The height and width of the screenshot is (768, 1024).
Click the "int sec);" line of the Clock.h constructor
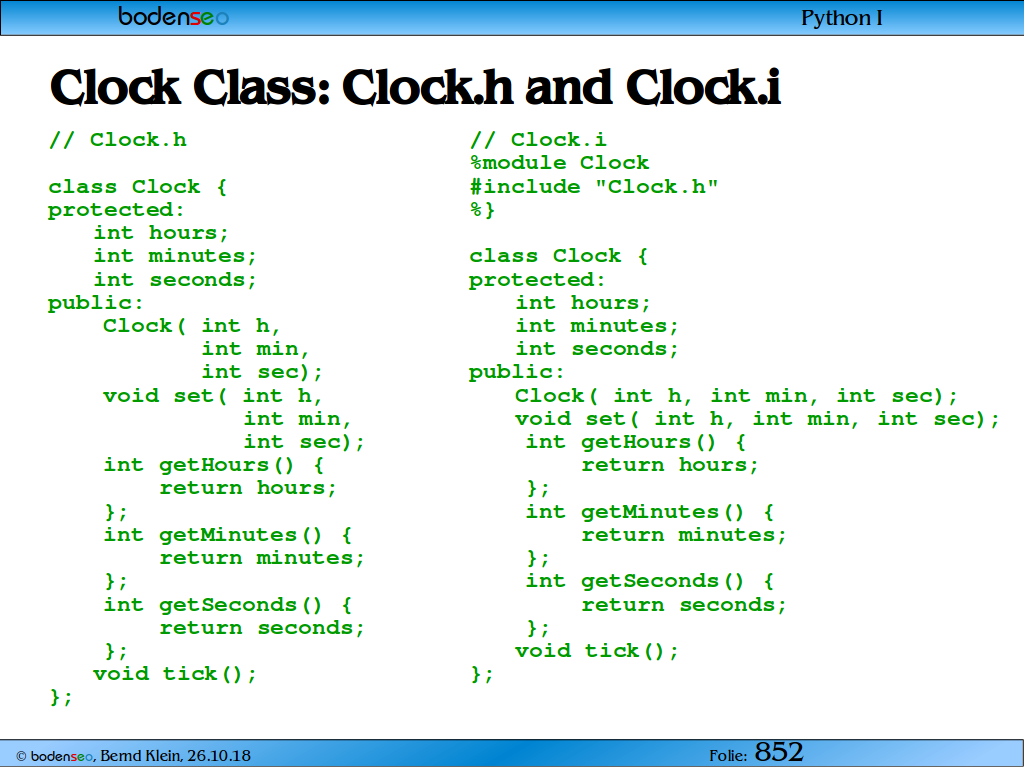(262, 372)
